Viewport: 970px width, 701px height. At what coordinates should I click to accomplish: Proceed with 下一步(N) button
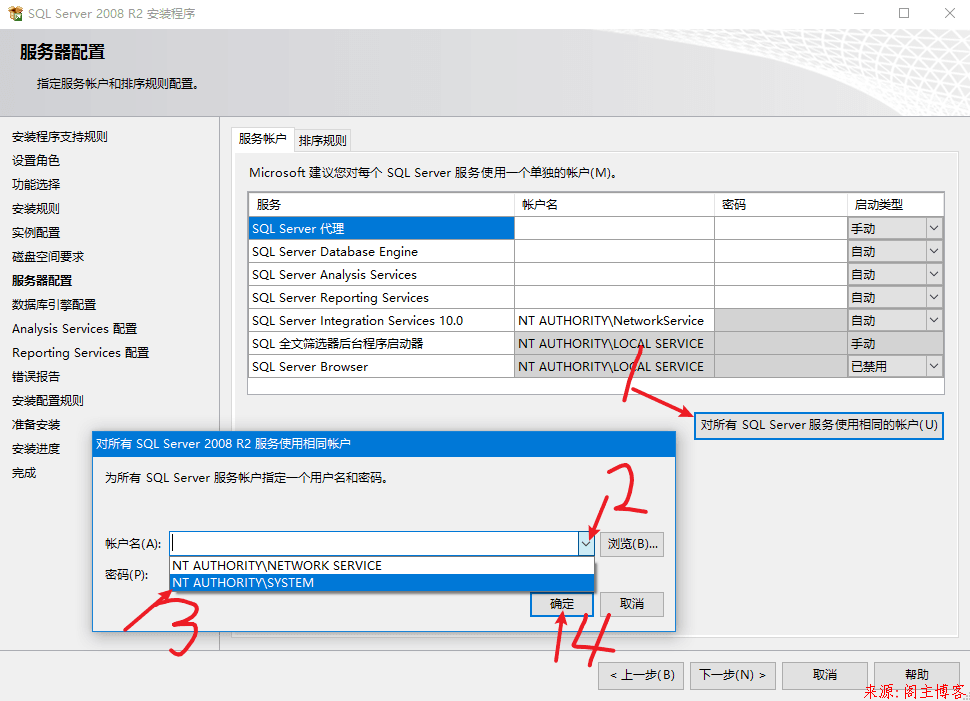pos(732,675)
